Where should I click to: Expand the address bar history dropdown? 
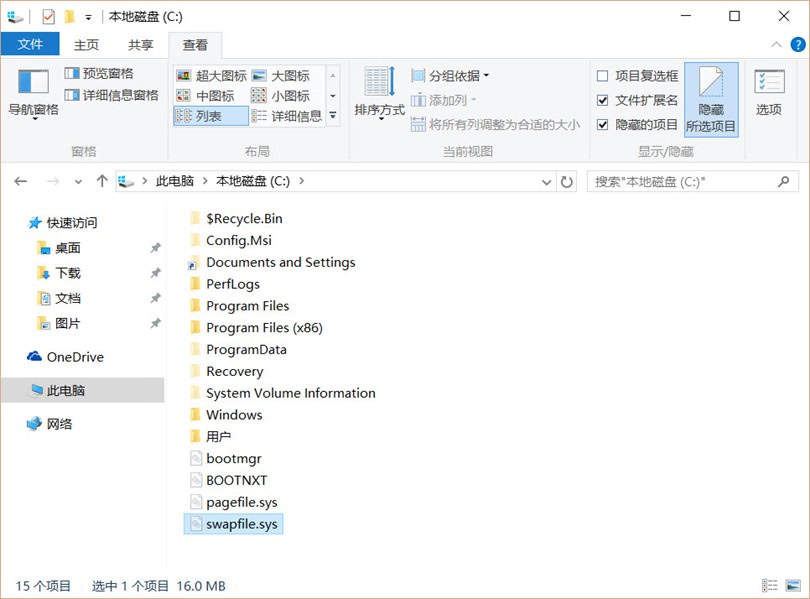pyautogui.click(x=546, y=182)
